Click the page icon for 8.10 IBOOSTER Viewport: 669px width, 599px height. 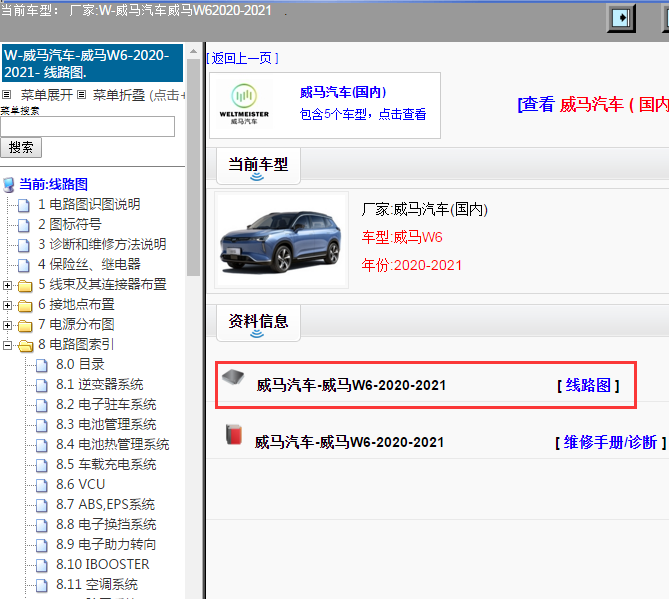(x=42, y=566)
